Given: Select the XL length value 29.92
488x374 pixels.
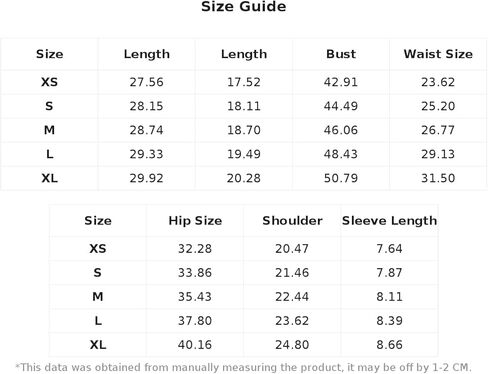Looking at the screenshot, I should click(146, 178).
